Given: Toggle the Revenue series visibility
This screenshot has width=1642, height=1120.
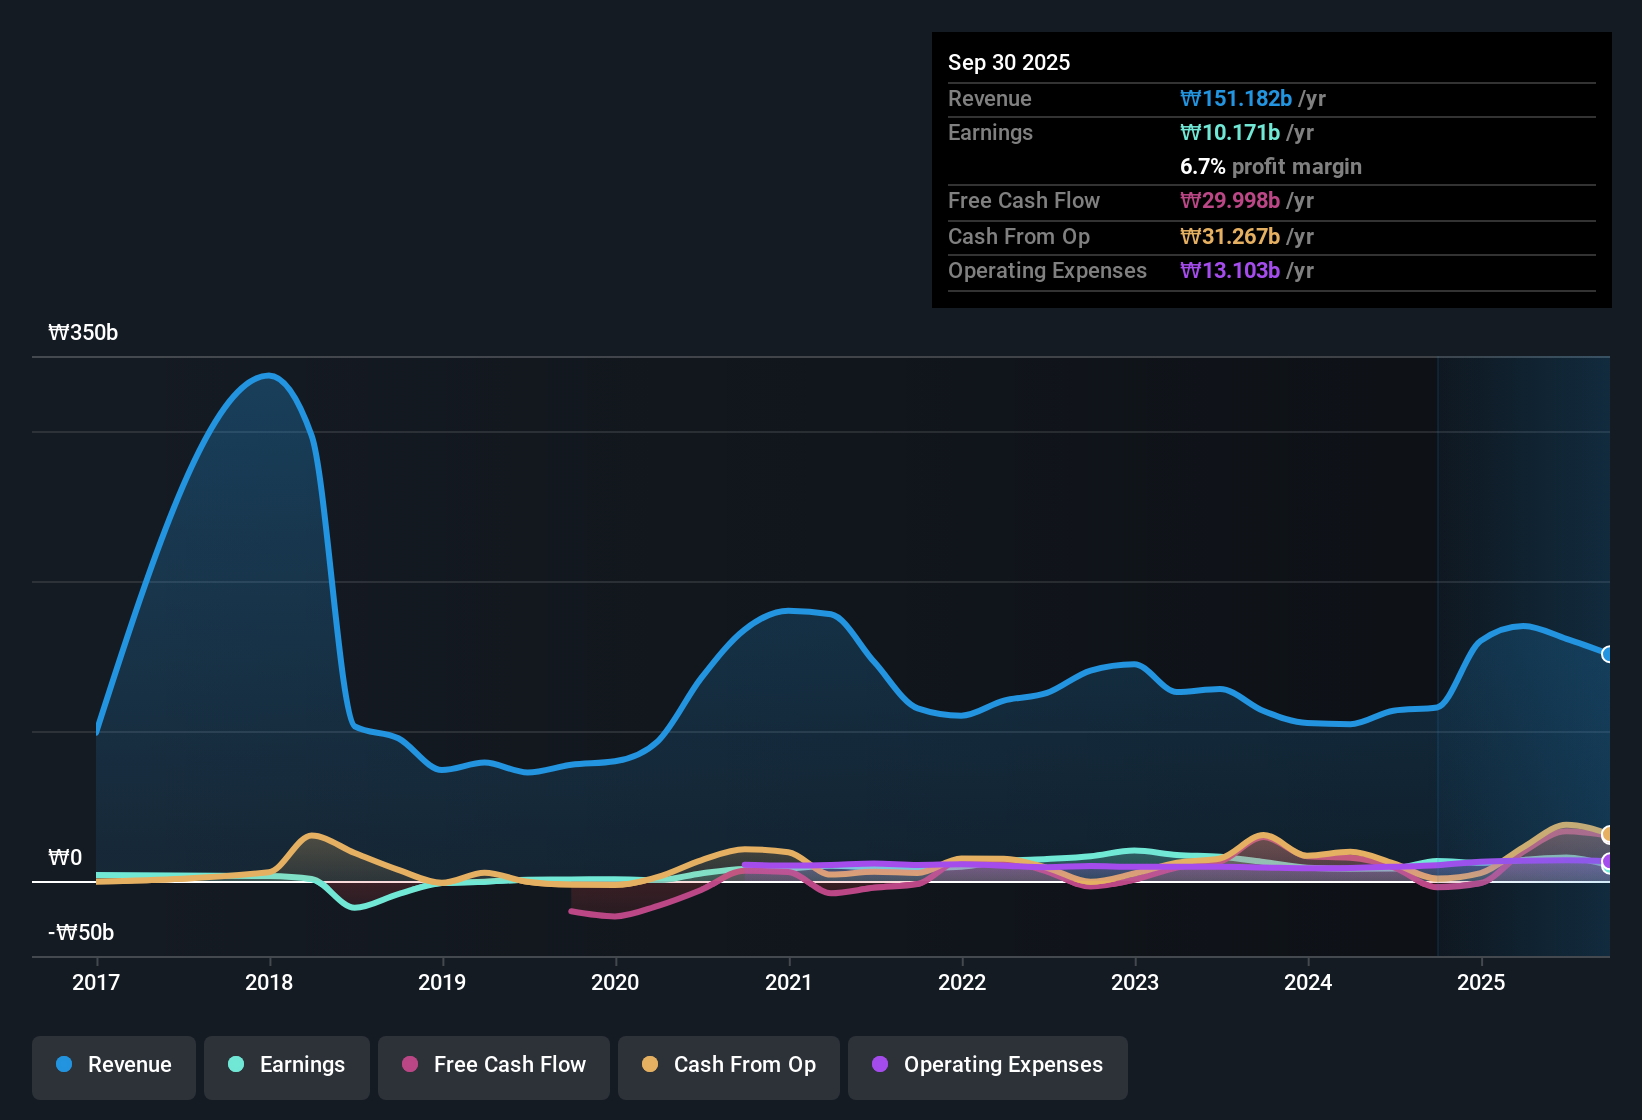Looking at the screenshot, I should (113, 1065).
